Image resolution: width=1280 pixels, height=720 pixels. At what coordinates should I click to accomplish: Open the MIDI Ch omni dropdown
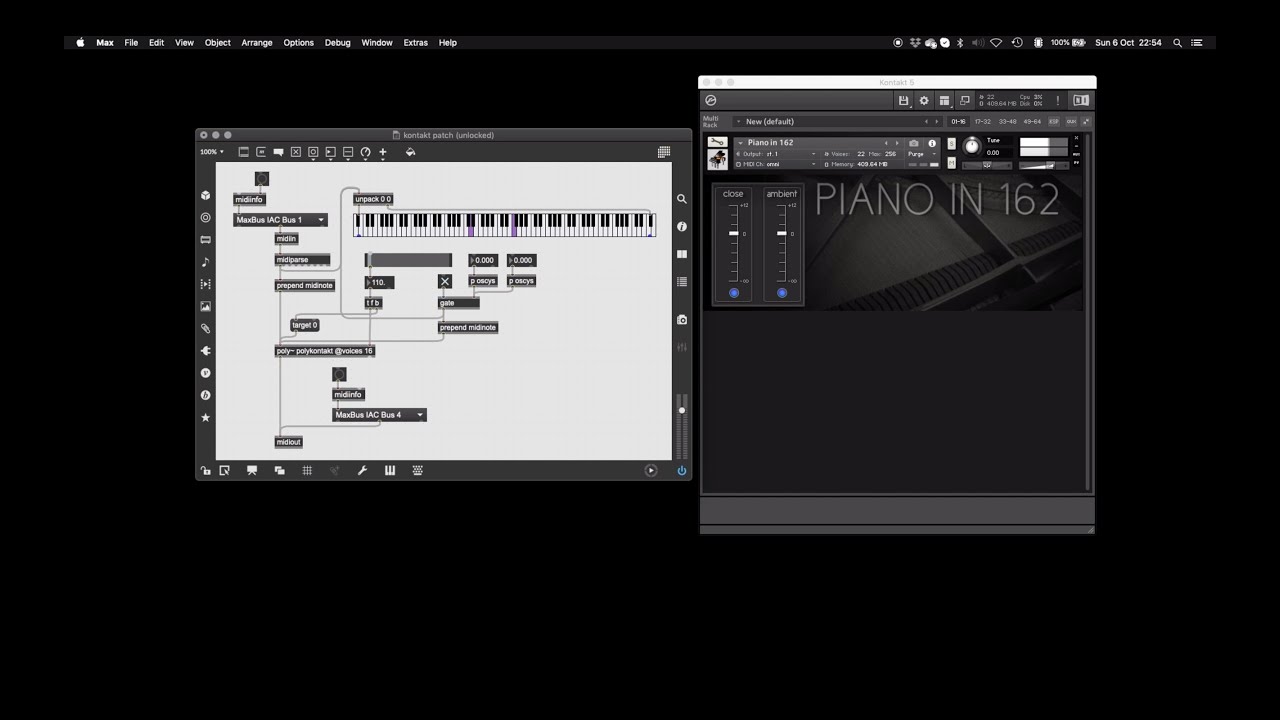(776, 164)
